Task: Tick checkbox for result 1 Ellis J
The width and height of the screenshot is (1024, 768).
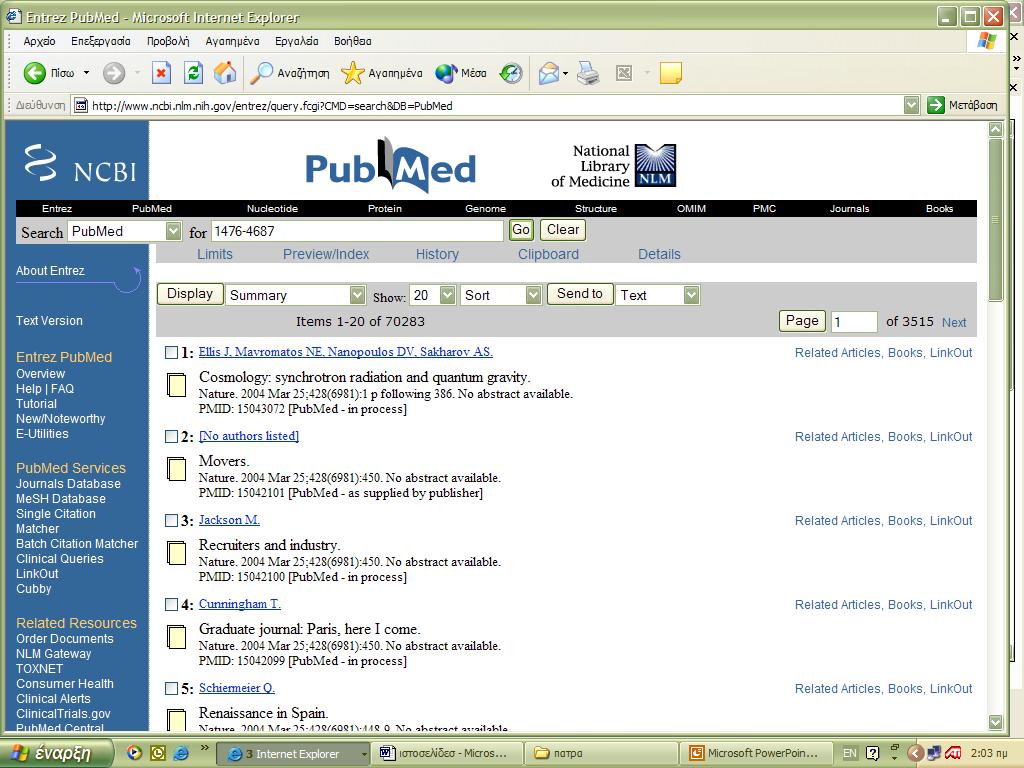Action: pos(171,353)
